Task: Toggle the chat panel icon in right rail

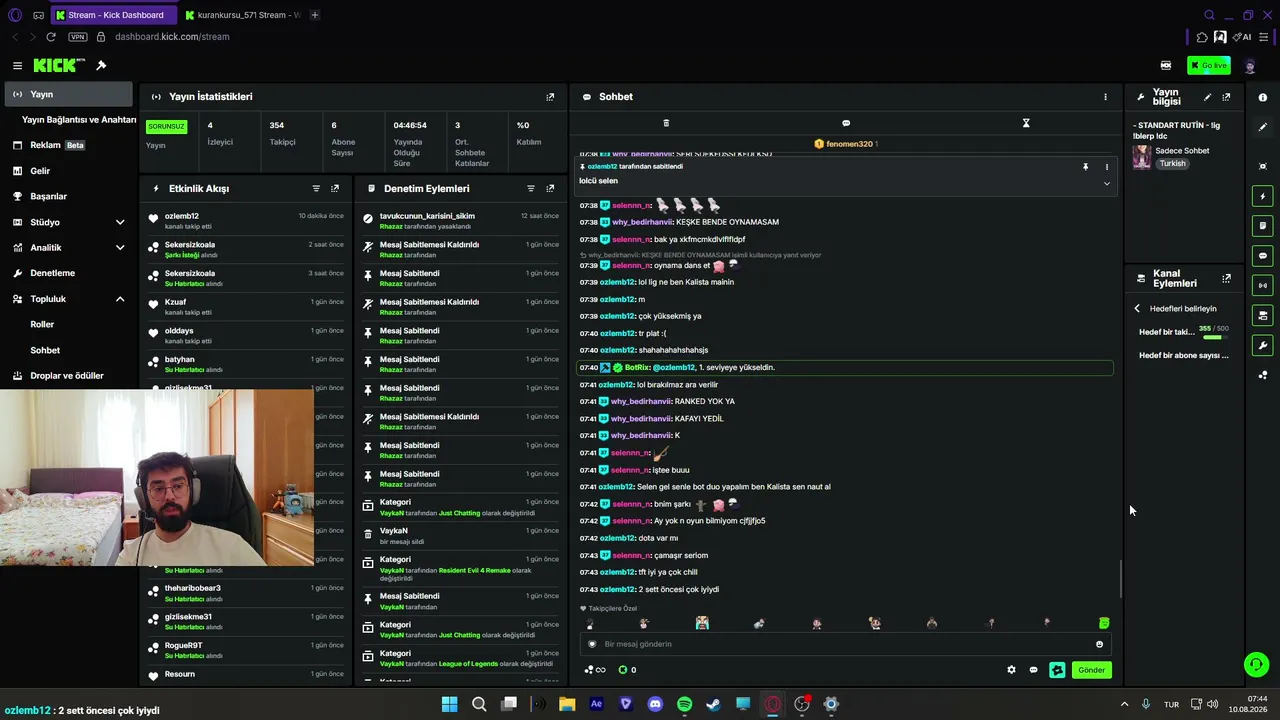Action: (1263, 256)
